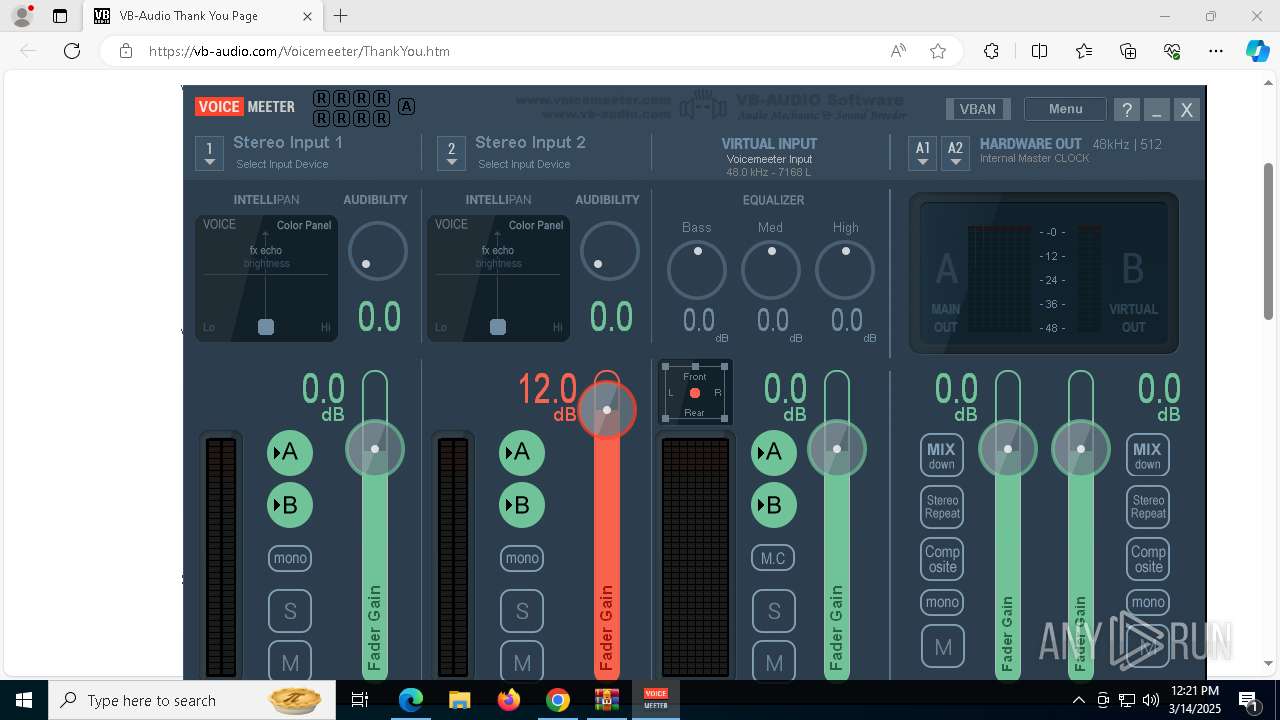Viewport: 1280px width, 720px height.
Task: Select Composite mode on A output
Action: (x=942, y=559)
